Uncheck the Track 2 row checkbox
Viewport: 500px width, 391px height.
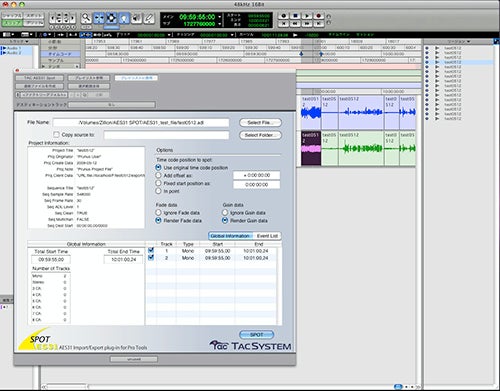(x=151, y=257)
